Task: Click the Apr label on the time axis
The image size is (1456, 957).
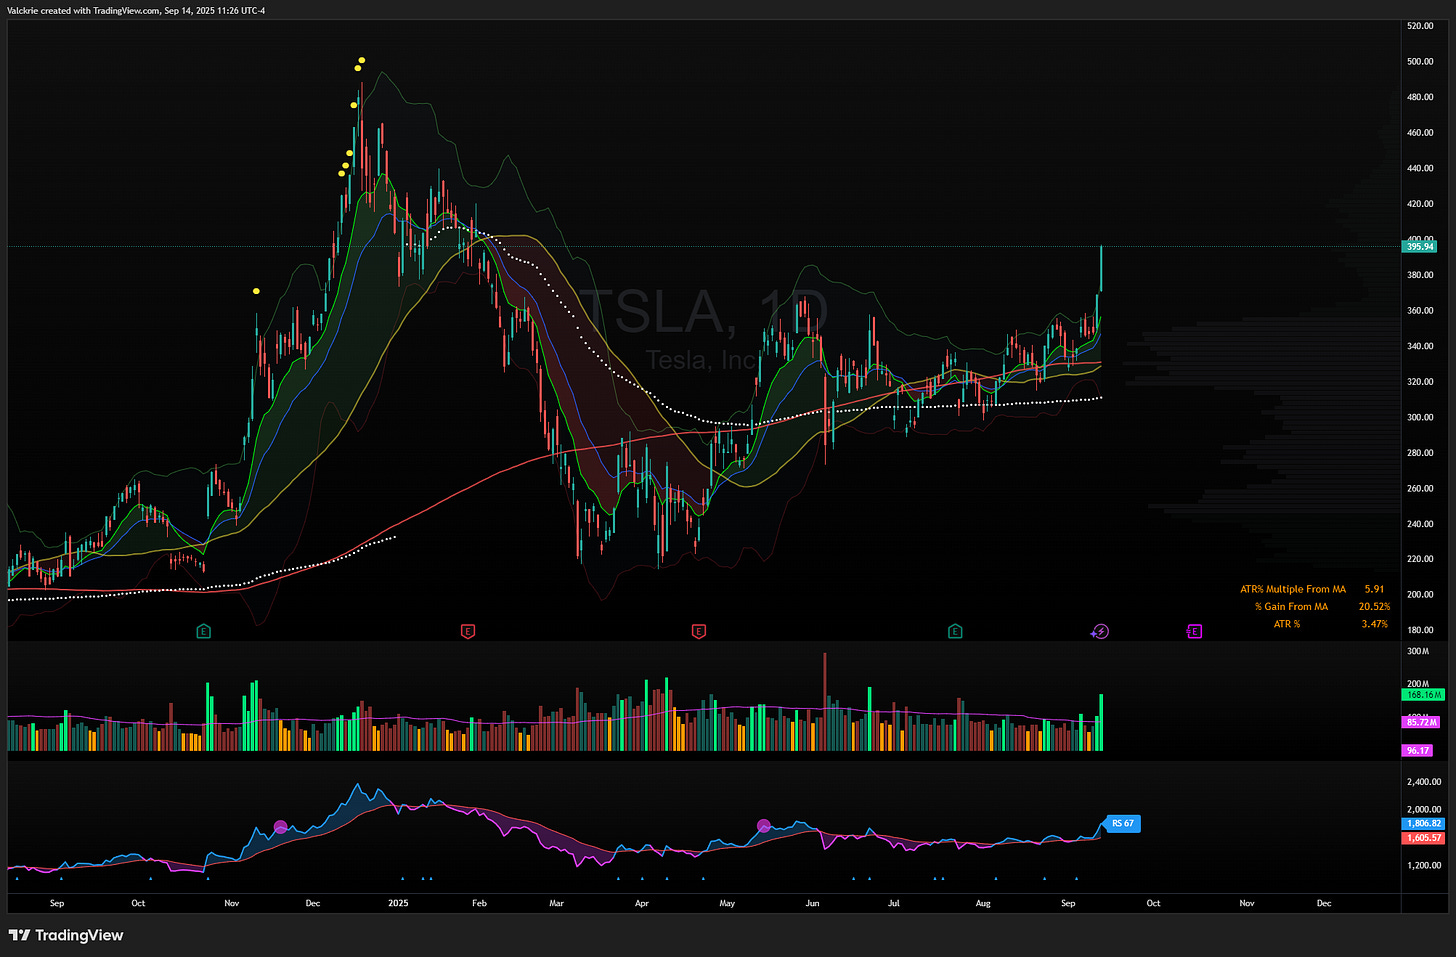Action: (x=641, y=903)
